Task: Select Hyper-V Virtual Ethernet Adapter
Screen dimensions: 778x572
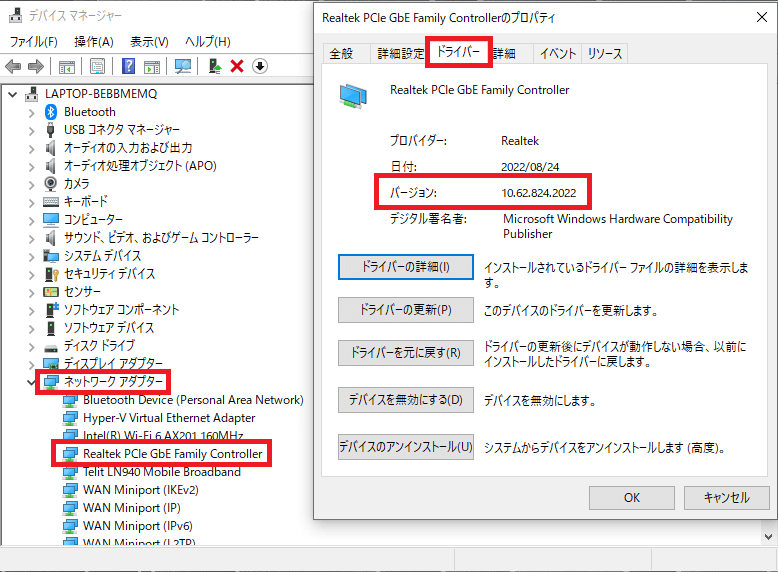Action: pos(169,418)
